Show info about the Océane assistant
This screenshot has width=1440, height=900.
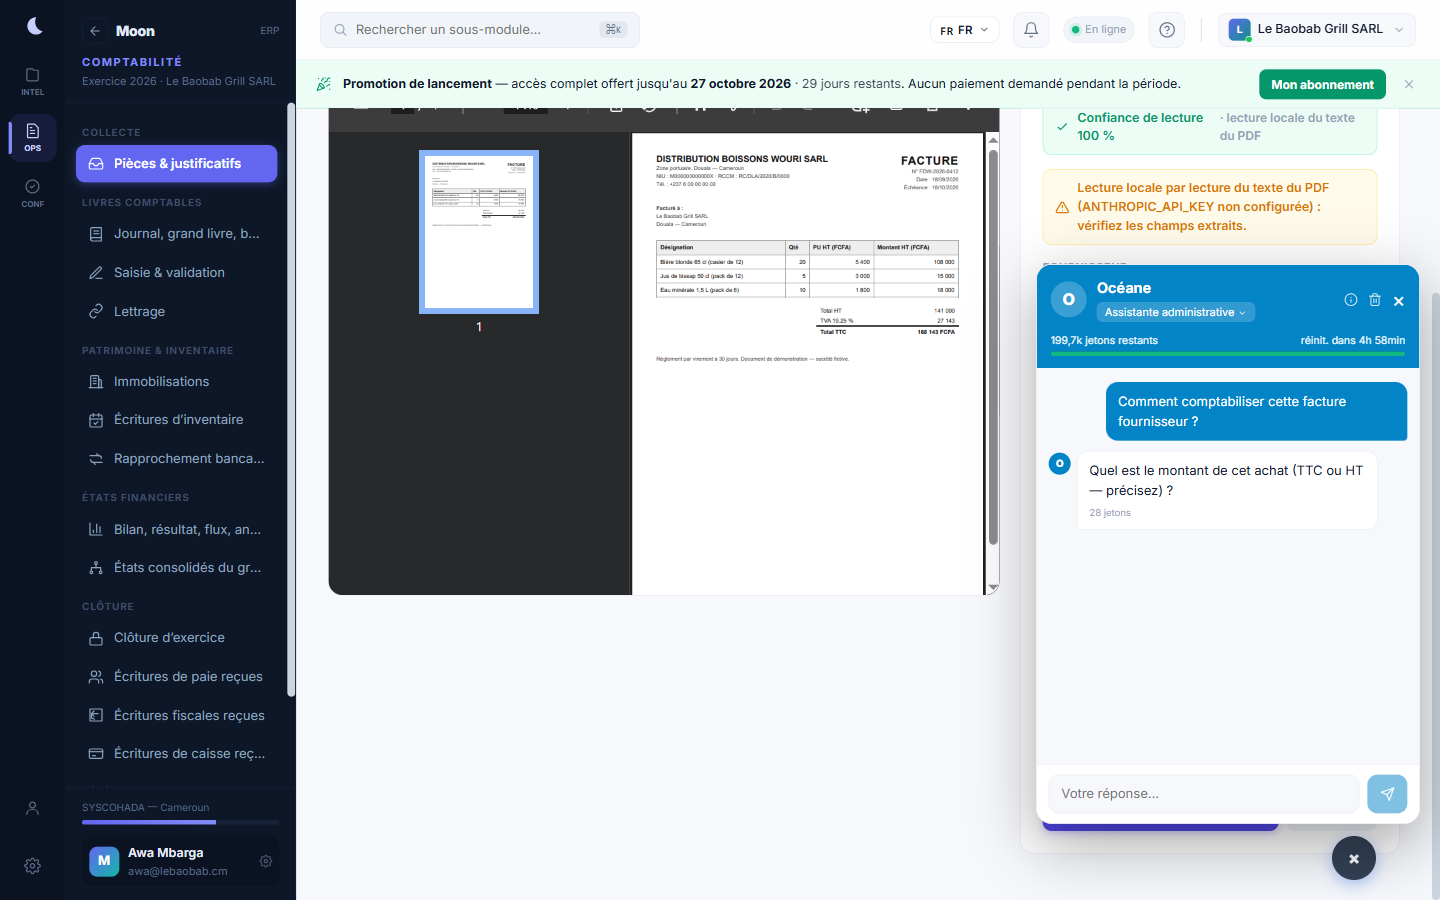[x=1351, y=300]
